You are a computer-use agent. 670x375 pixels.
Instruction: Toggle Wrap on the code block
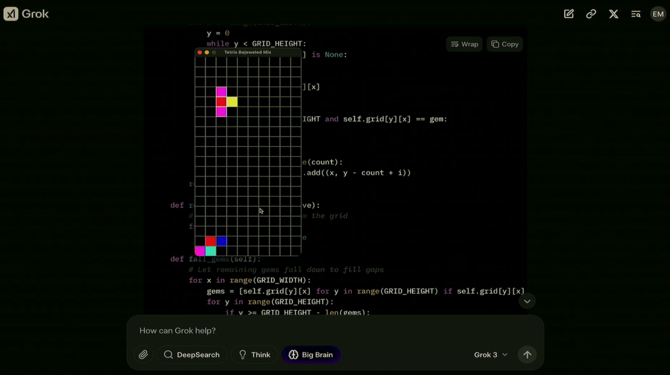[464, 44]
